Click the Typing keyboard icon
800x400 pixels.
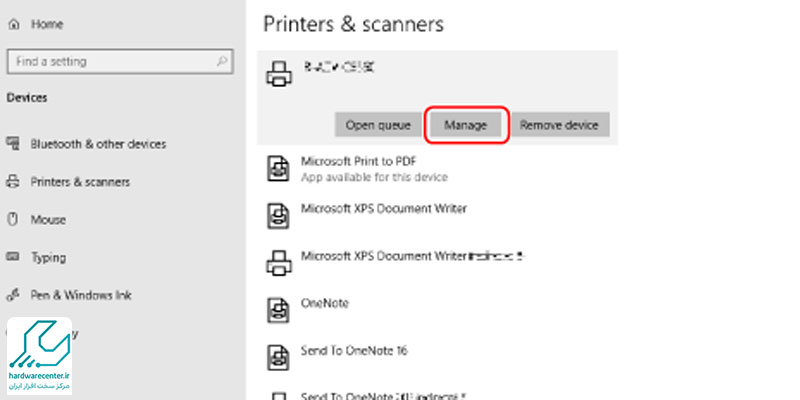coord(13,257)
